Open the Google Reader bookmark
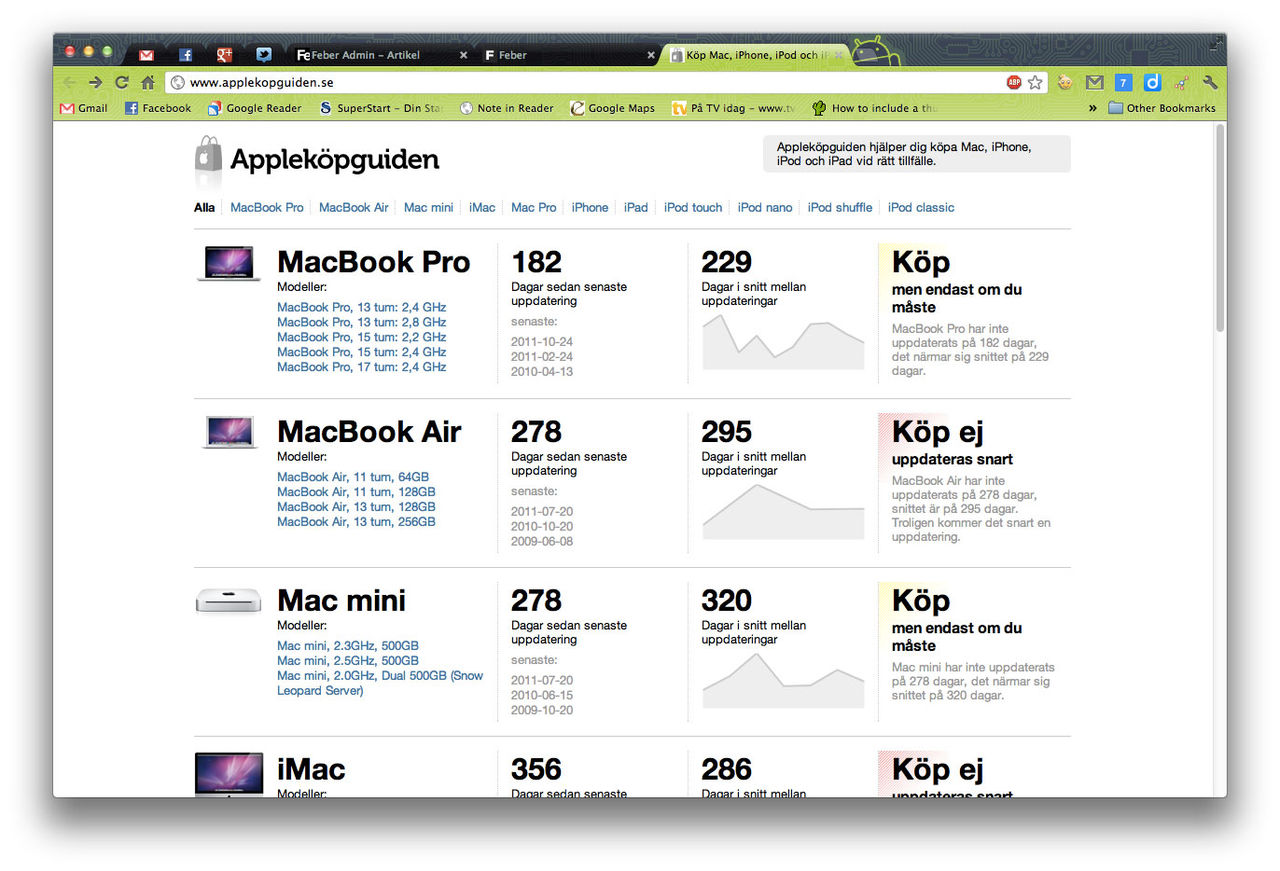Viewport: 1280px width, 871px height. point(255,108)
